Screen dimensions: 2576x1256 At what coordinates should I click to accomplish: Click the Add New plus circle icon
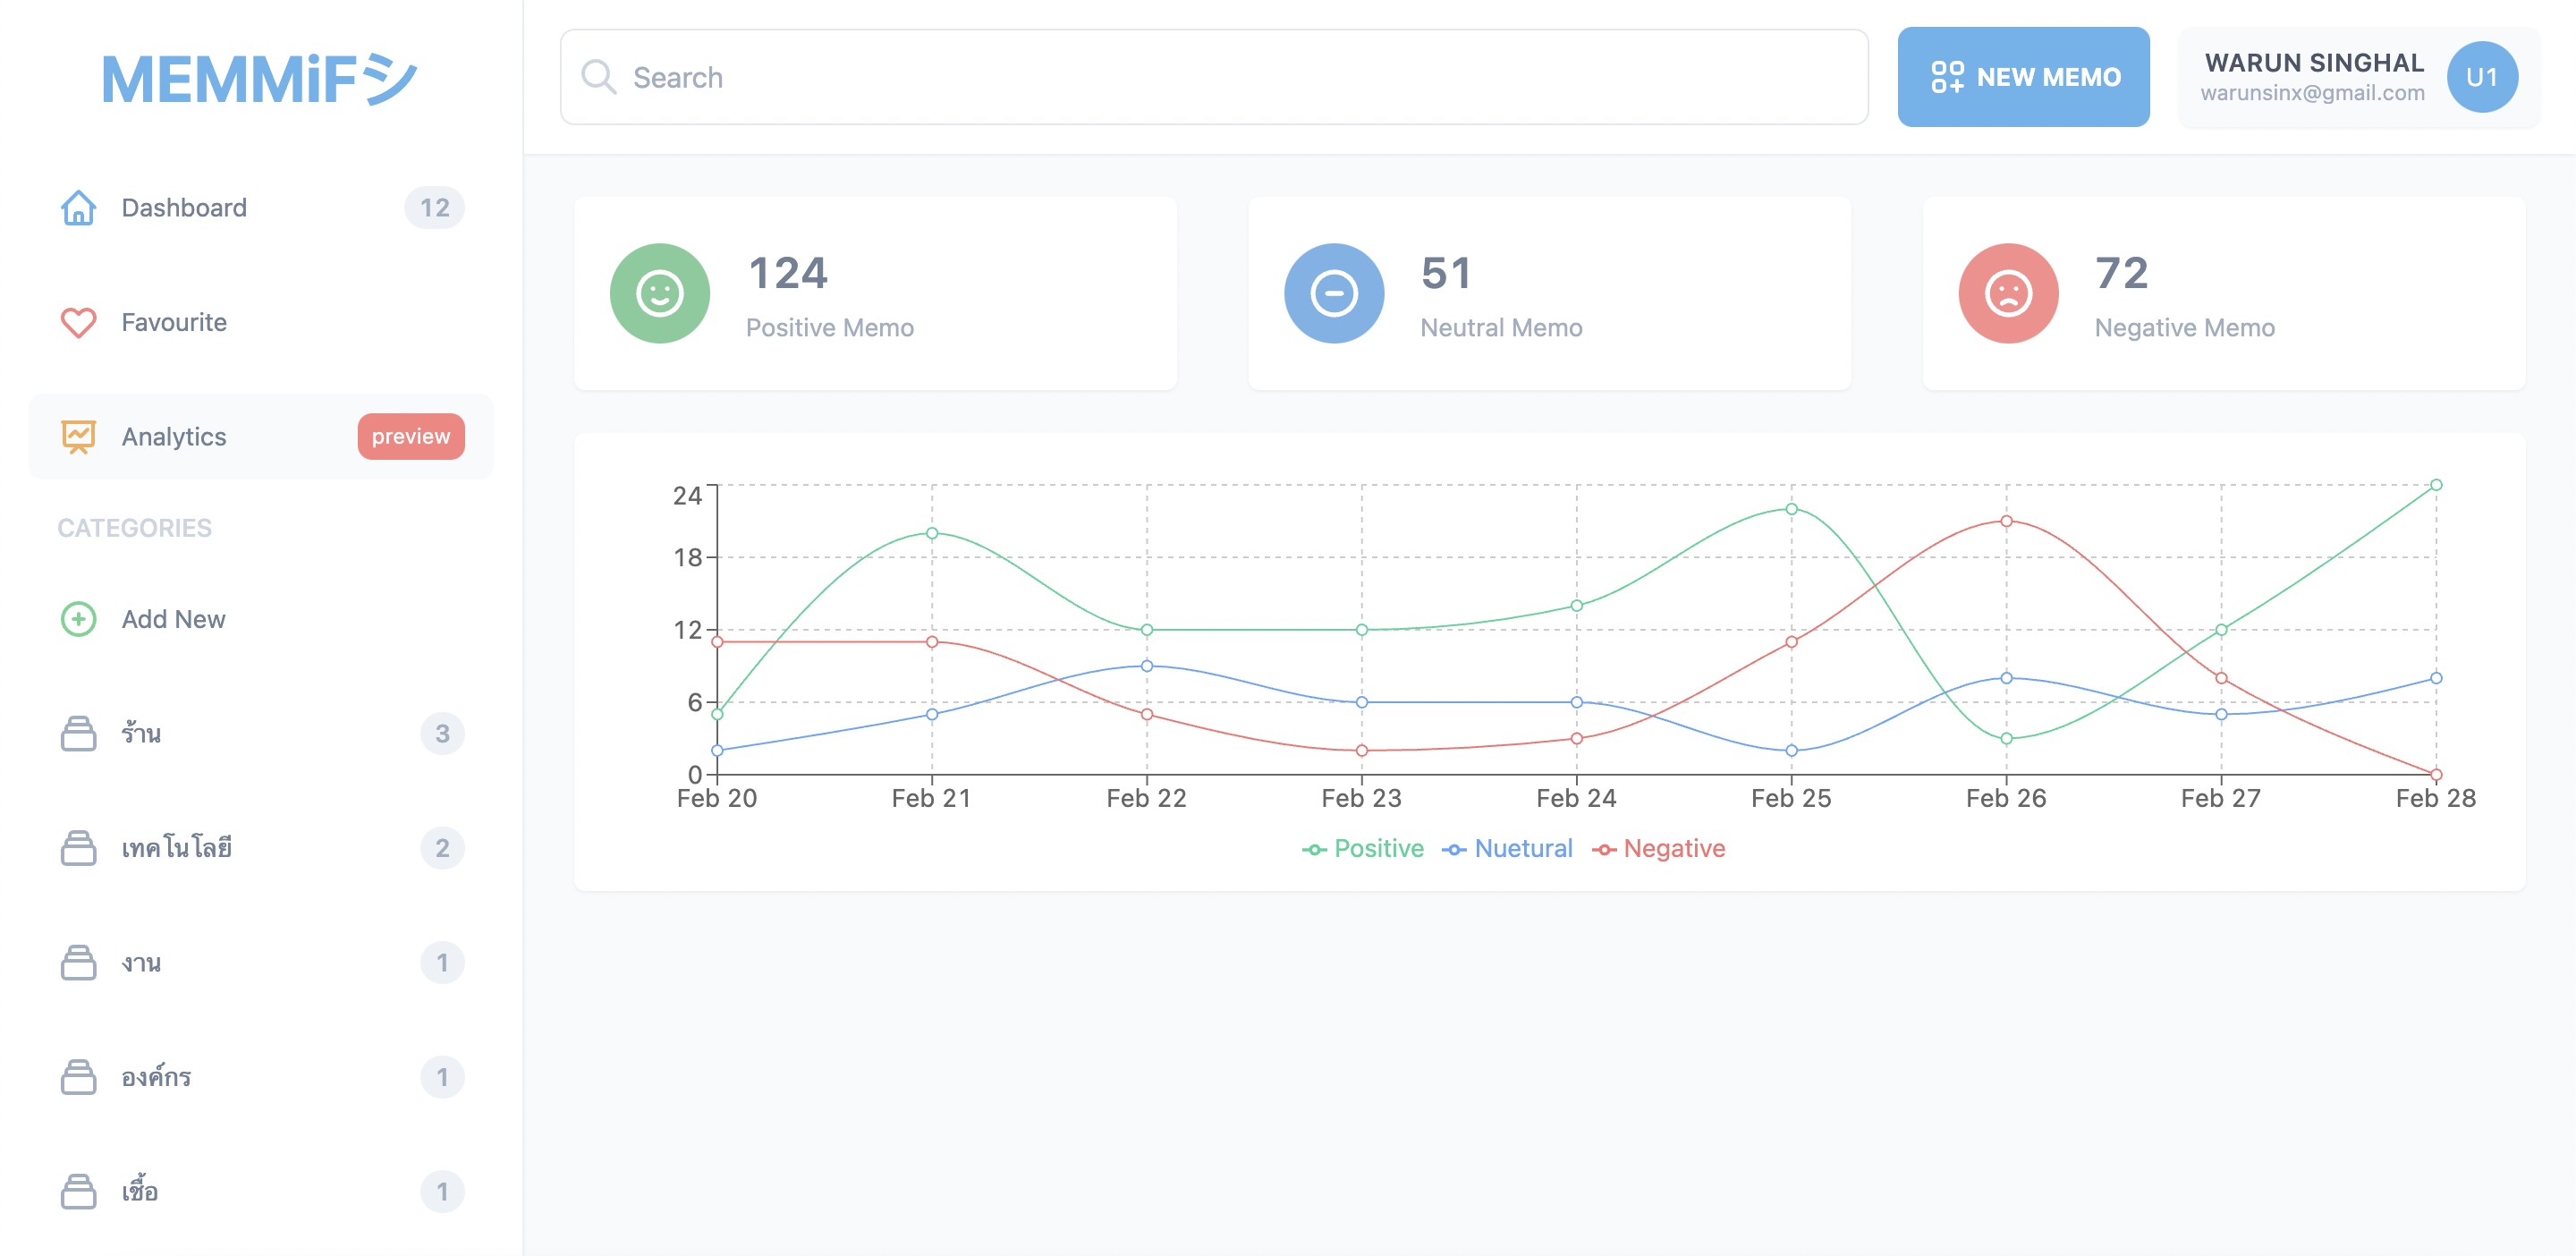pos(78,619)
